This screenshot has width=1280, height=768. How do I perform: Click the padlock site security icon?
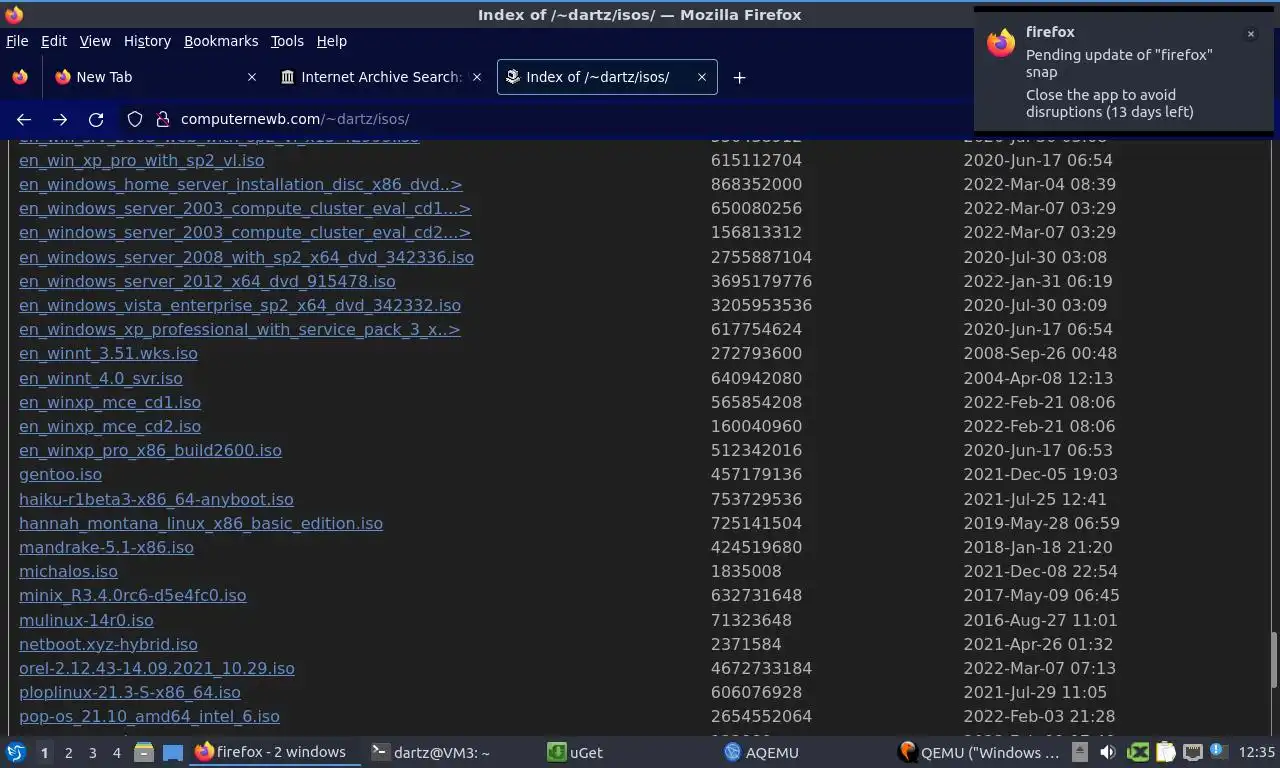click(163, 119)
